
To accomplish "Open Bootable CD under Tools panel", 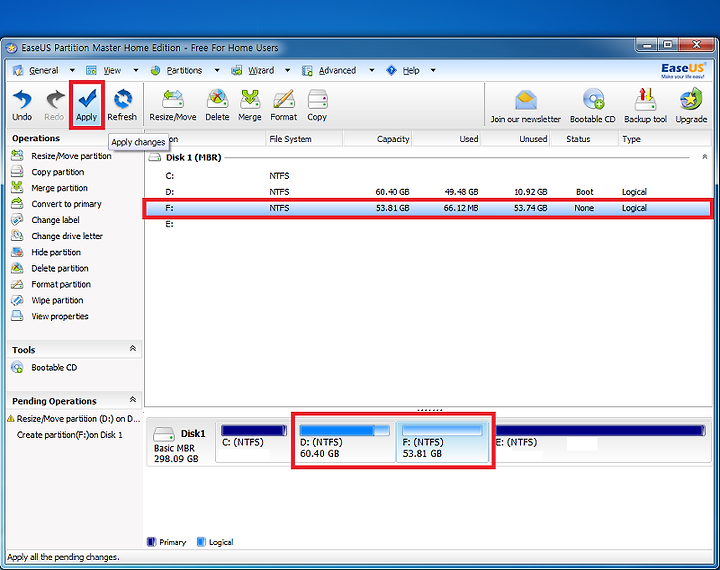I will click(44, 367).
